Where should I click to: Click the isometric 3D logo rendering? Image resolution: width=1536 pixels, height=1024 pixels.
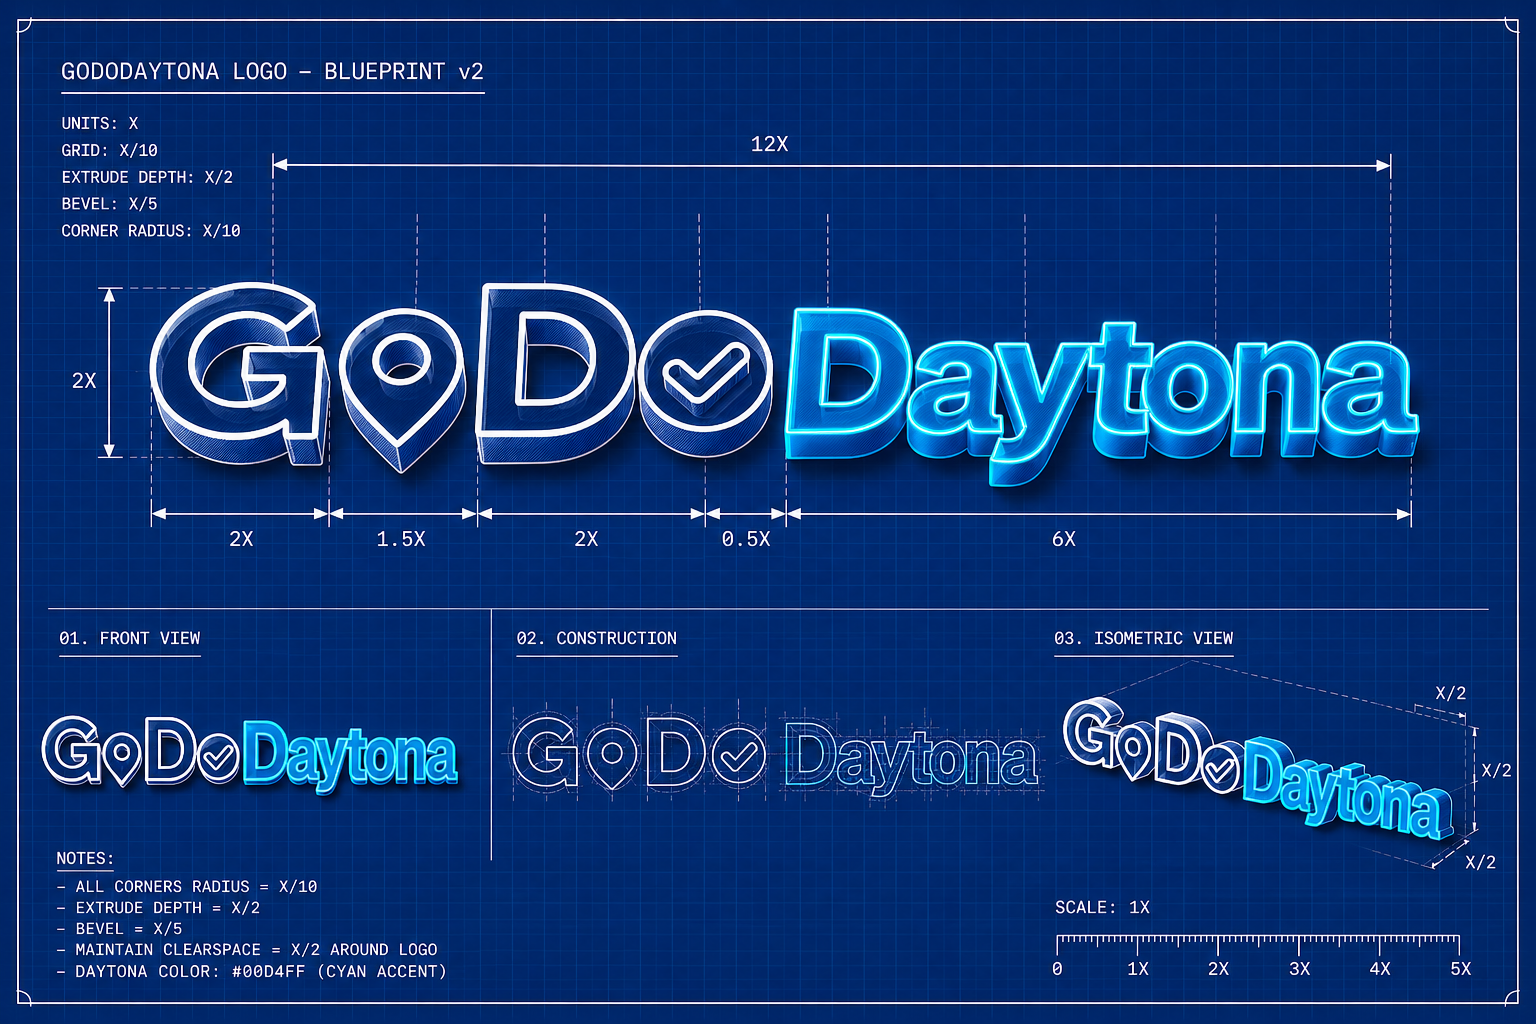(x=1258, y=768)
